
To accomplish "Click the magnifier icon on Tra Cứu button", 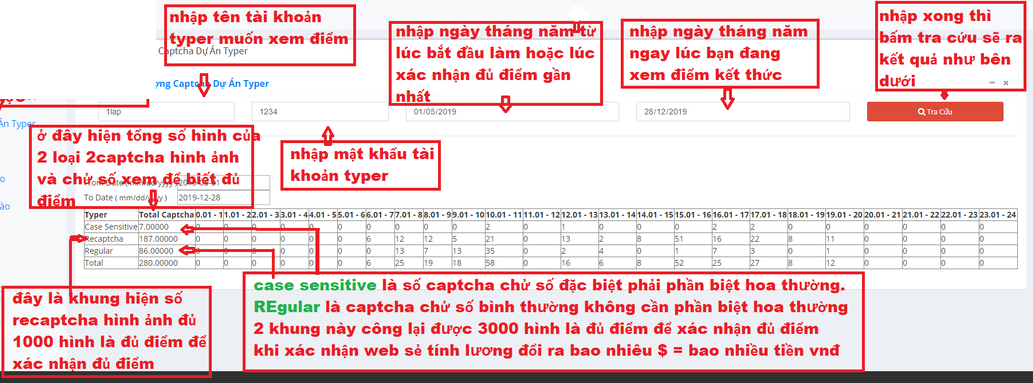I will point(921,112).
